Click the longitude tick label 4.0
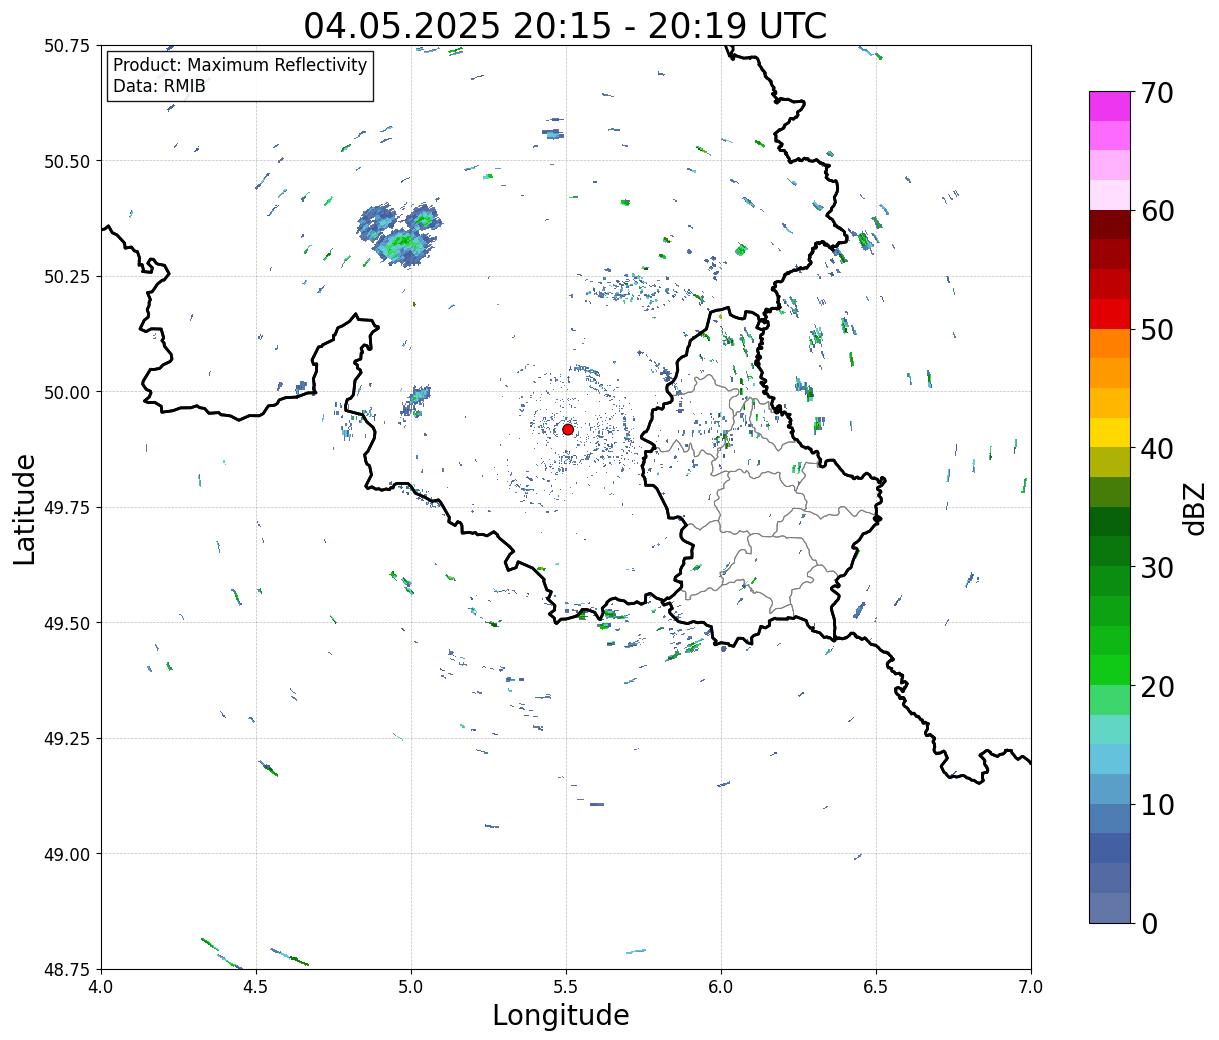The width and height of the screenshot is (1219, 1040). pos(101,987)
